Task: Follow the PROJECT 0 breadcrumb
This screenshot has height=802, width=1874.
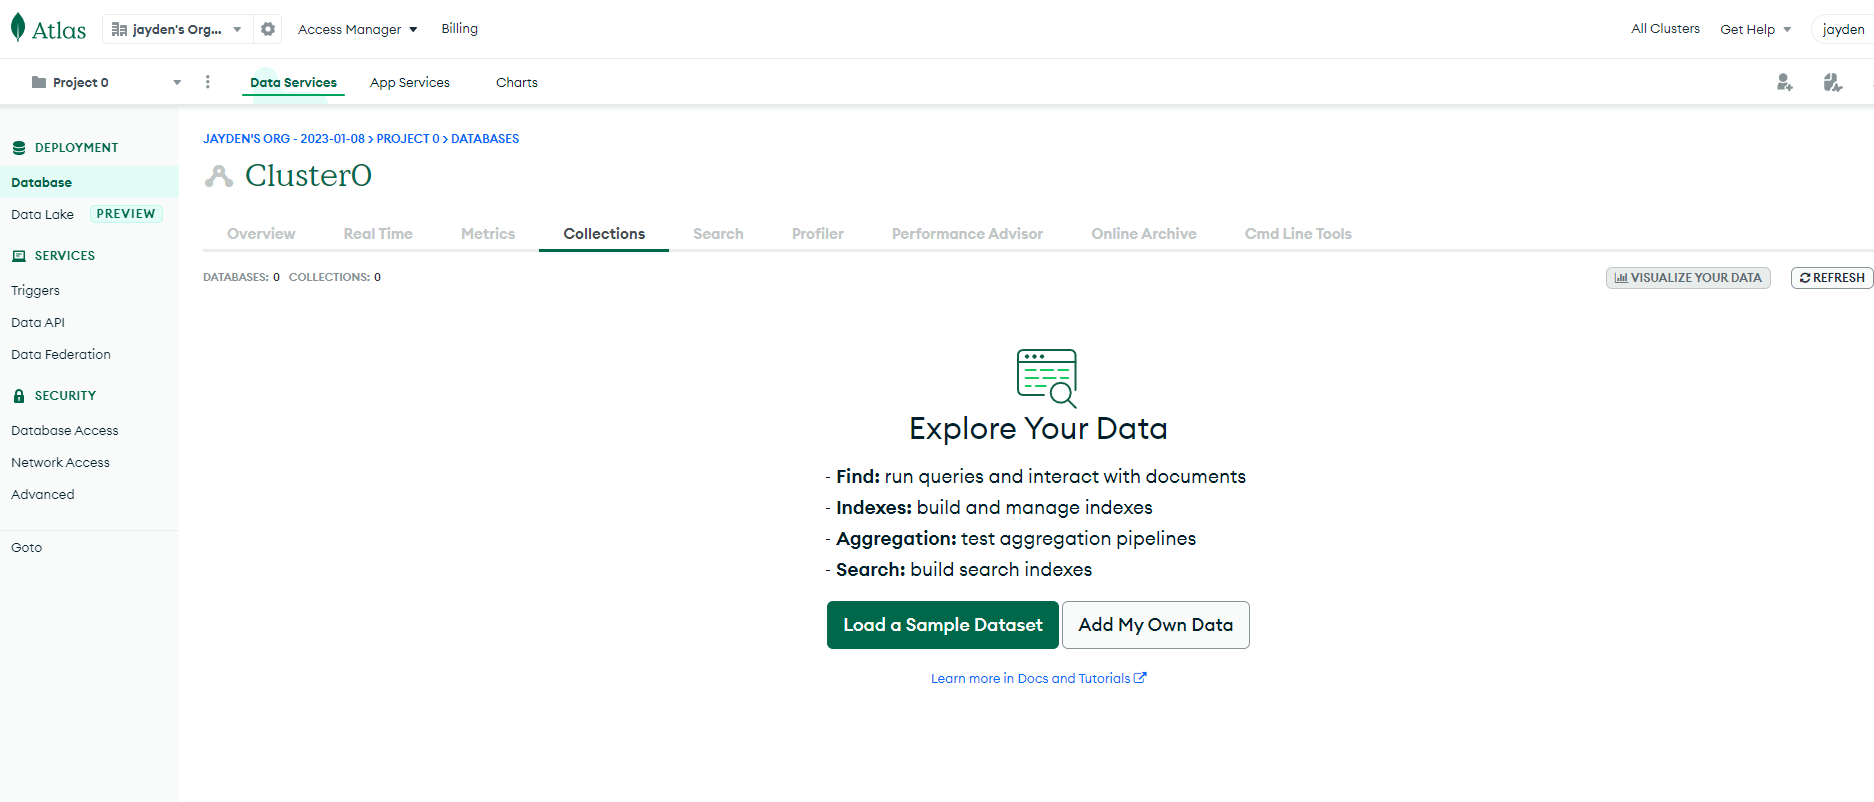Action: [x=408, y=139]
